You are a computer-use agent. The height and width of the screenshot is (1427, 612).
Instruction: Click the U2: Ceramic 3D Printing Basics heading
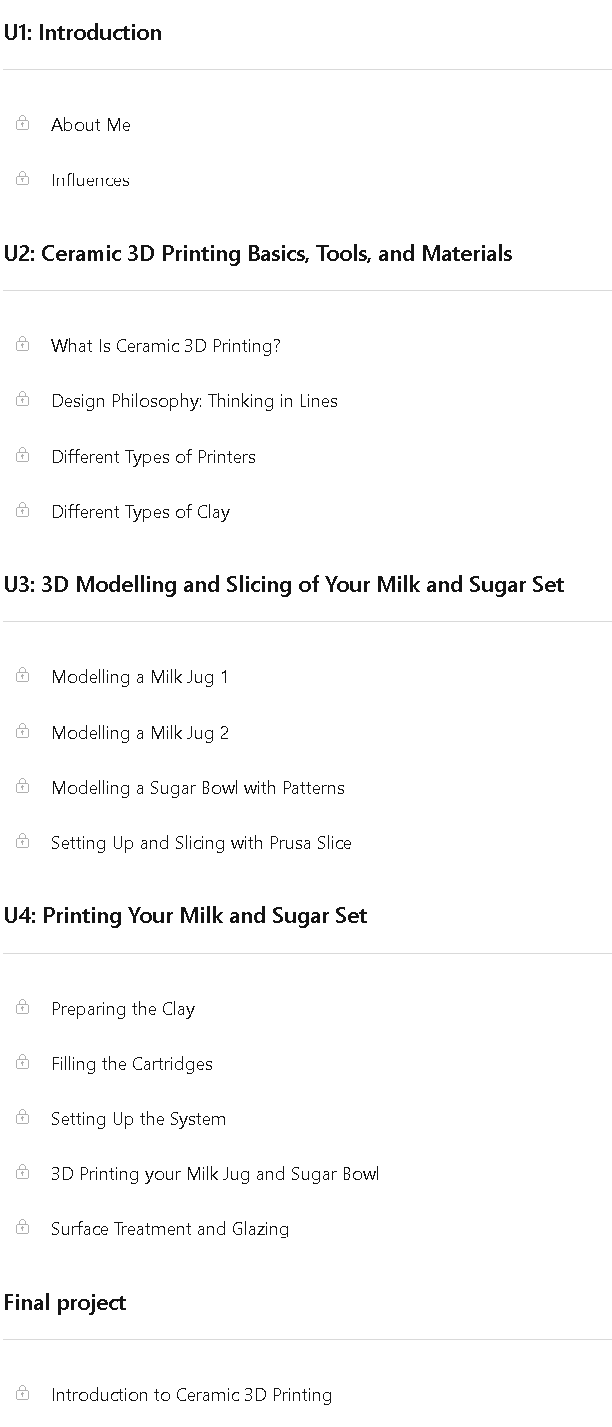pyautogui.click(x=258, y=253)
